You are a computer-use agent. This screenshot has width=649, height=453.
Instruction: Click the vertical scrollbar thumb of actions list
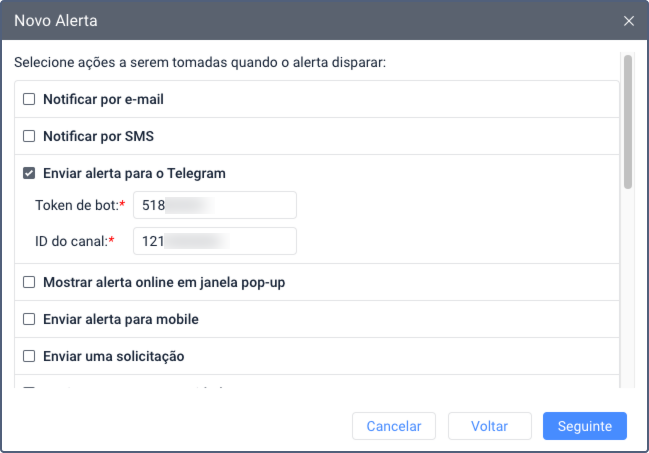[x=628, y=121]
